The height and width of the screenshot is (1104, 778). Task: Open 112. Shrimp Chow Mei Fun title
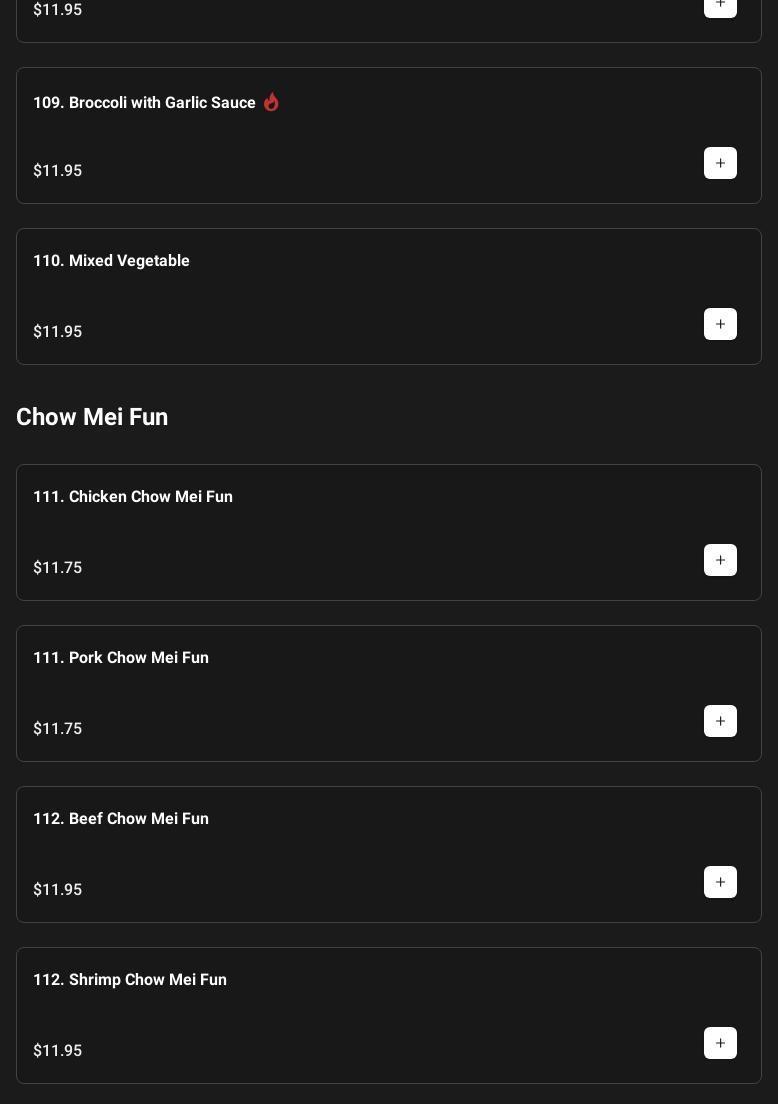pos(130,980)
